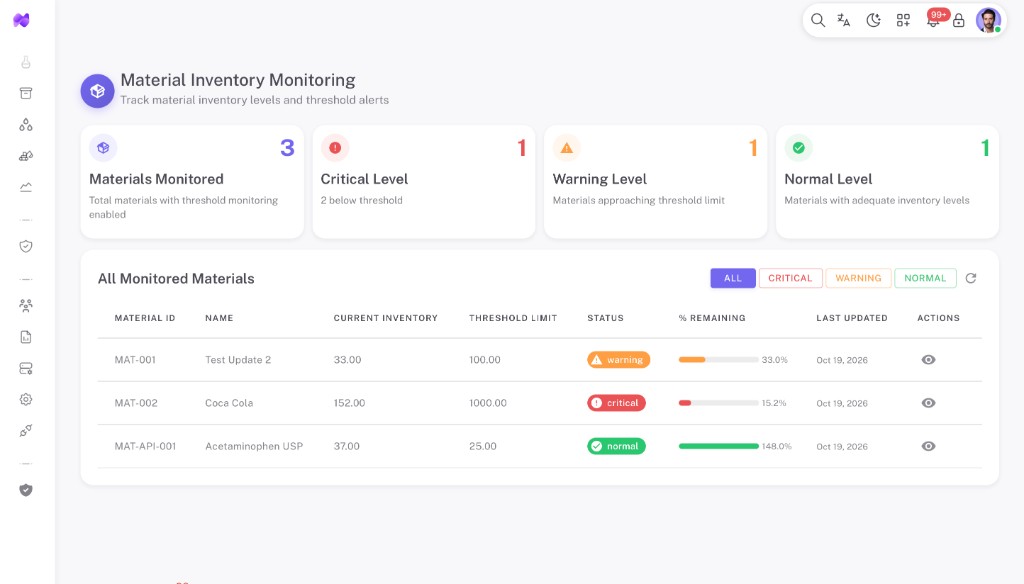The height and width of the screenshot is (584, 1024).
Task: Click the MAT-002 material ID cell
Action: click(136, 403)
